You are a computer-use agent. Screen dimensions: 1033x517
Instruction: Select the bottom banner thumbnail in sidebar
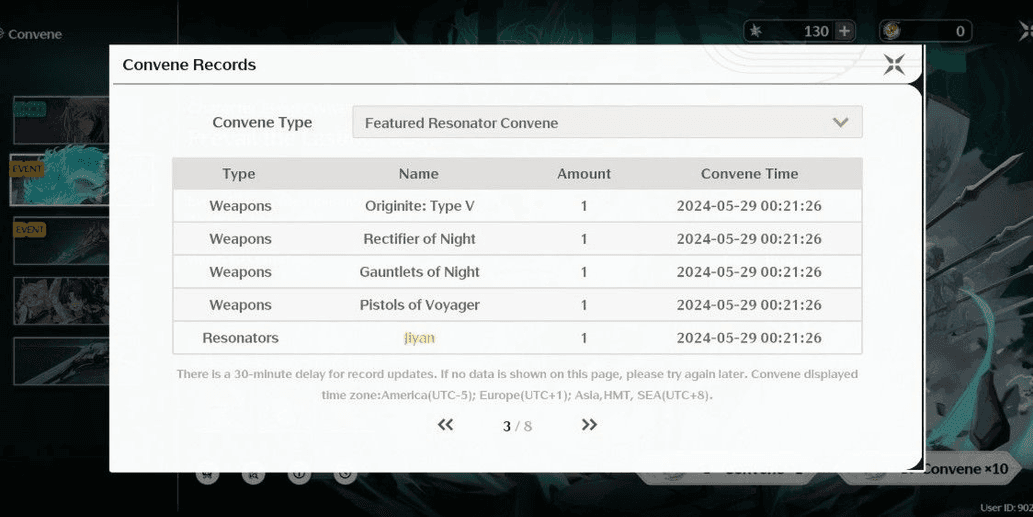60,361
